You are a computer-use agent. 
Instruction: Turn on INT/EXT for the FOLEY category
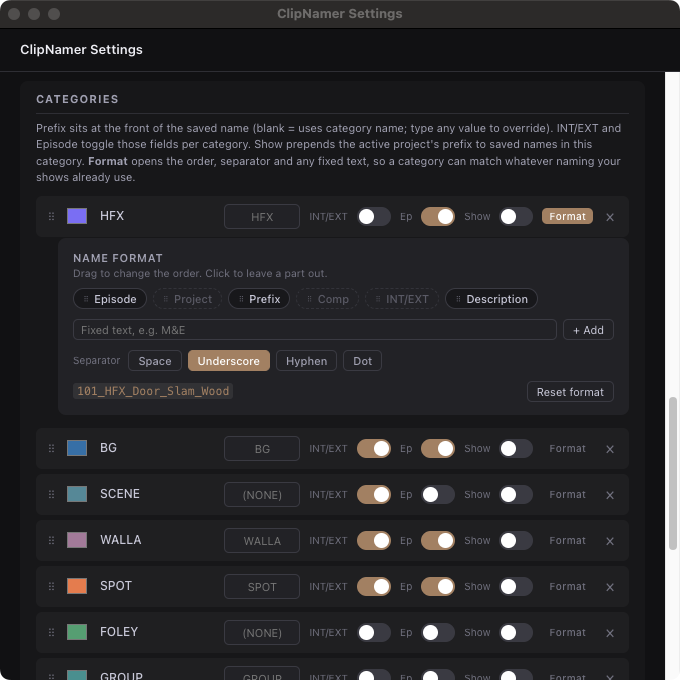click(374, 632)
